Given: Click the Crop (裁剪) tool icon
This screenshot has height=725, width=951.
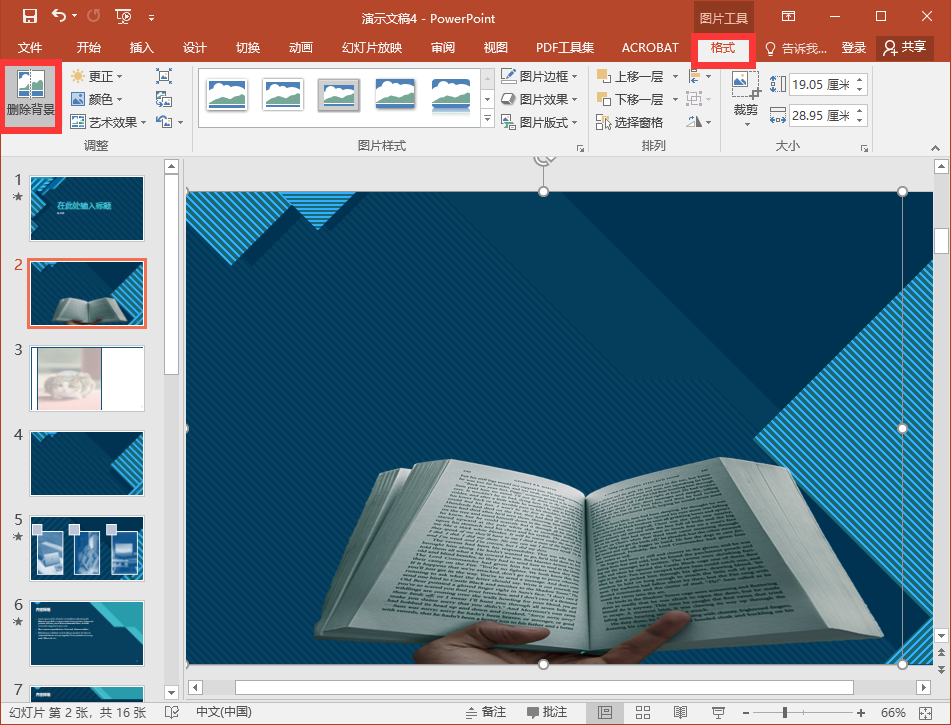Looking at the screenshot, I should point(745,86).
